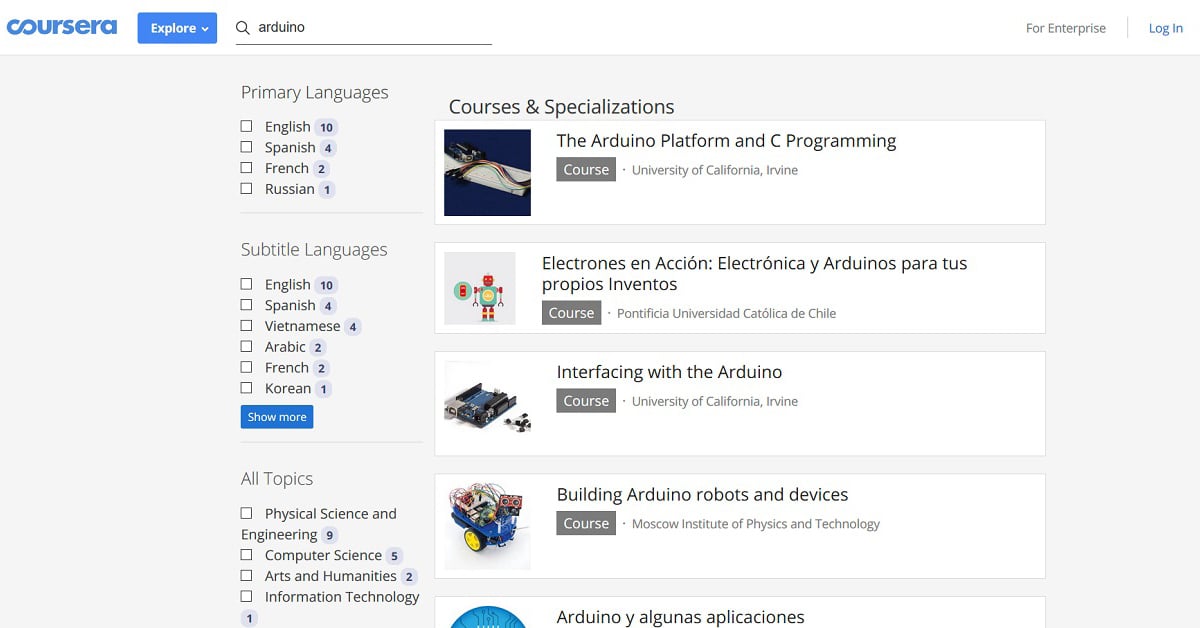Check the Arts and Humanities topic
1200x628 pixels.
click(x=246, y=576)
